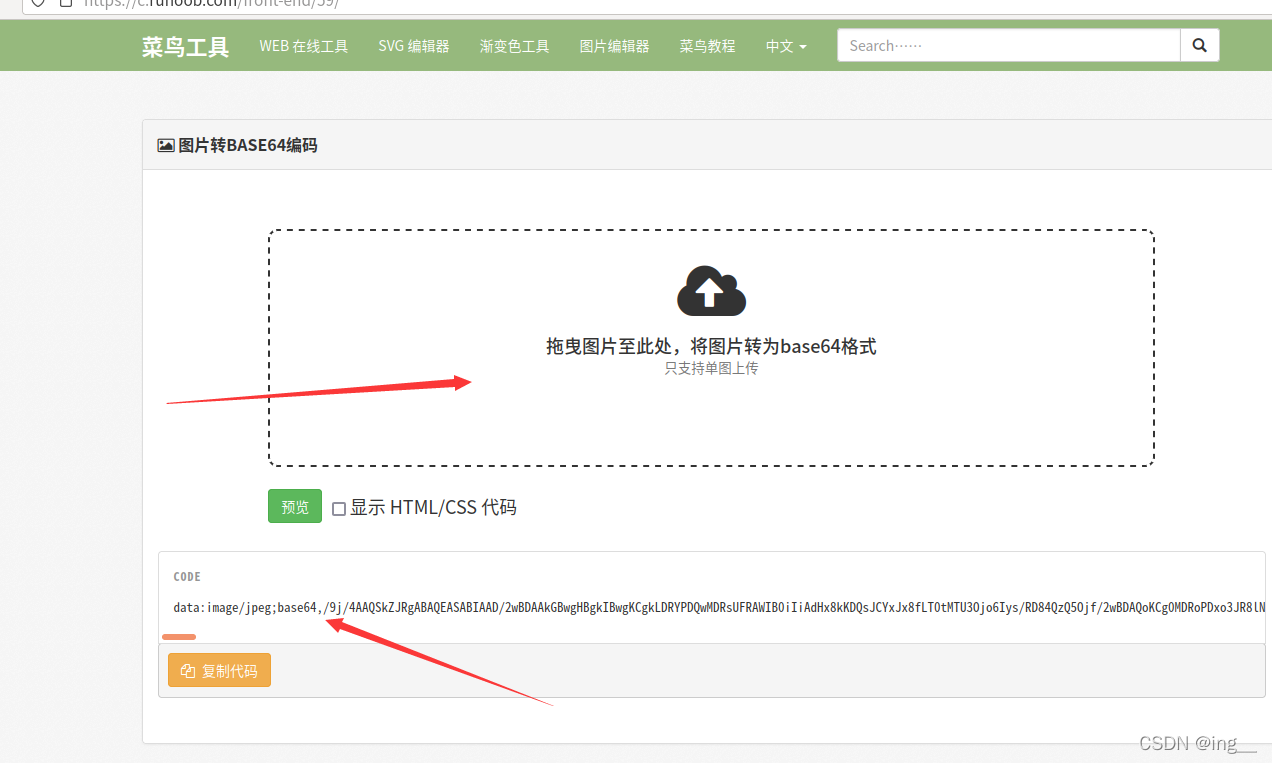1272x763 pixels.
Task: Click the horizontal scrollbar under the code
Action: click(x=179, y=637)
